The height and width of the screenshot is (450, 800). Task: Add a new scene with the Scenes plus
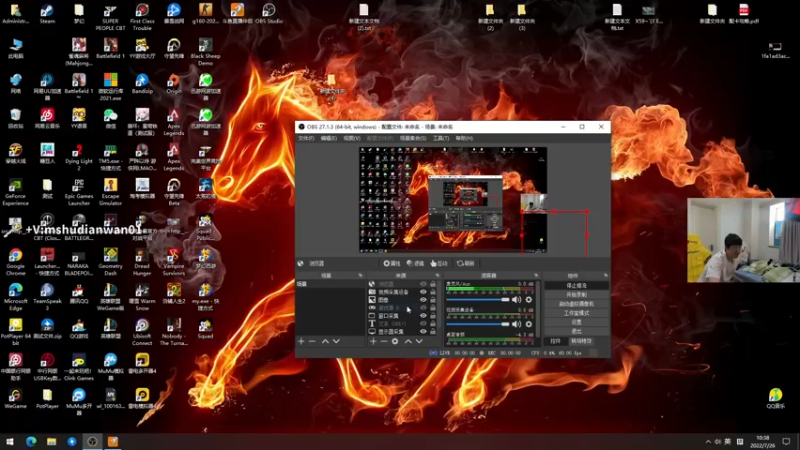coord(301,341)
